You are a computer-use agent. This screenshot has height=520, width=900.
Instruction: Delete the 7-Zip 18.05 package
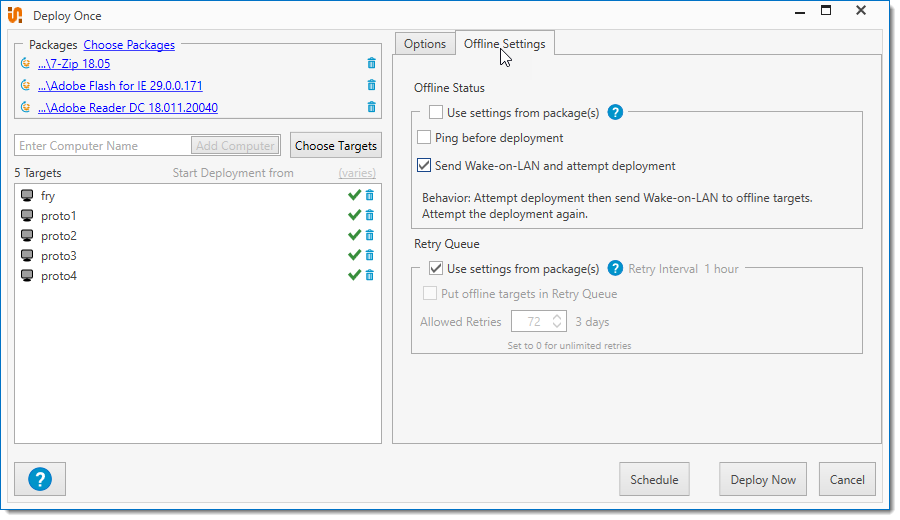[x=371, y=64]
